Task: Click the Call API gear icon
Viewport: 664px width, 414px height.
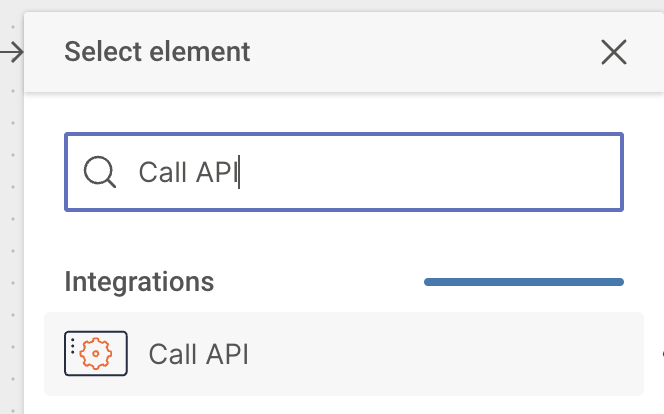Action: (x=95, y=353)
